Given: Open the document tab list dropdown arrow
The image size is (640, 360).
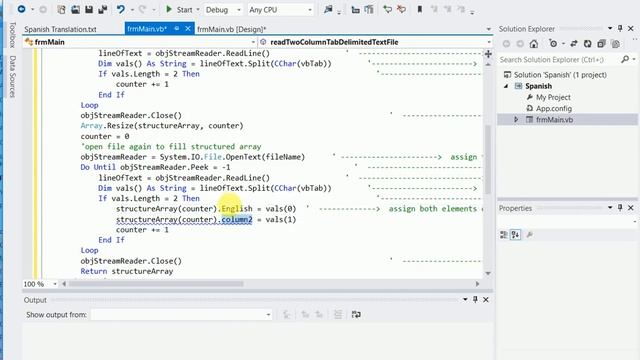Looking at the screenshot, I should (489, 29).
